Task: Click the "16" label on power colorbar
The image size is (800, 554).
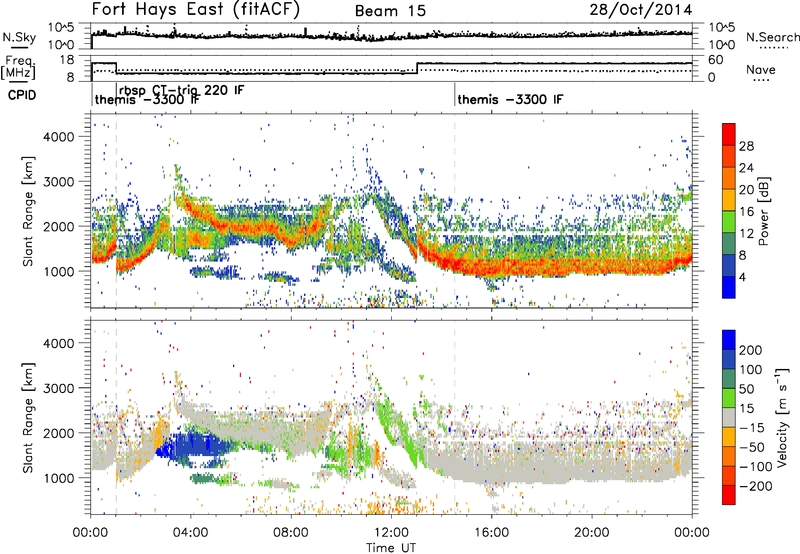Action: point(746,212)
